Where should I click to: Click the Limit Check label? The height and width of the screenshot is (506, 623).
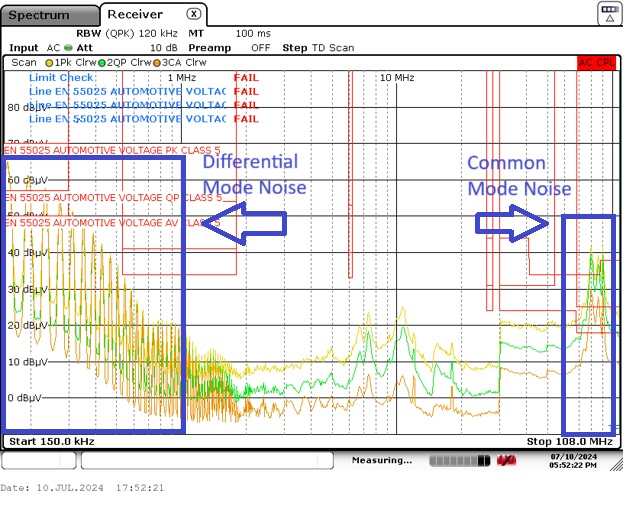(62, 77)
